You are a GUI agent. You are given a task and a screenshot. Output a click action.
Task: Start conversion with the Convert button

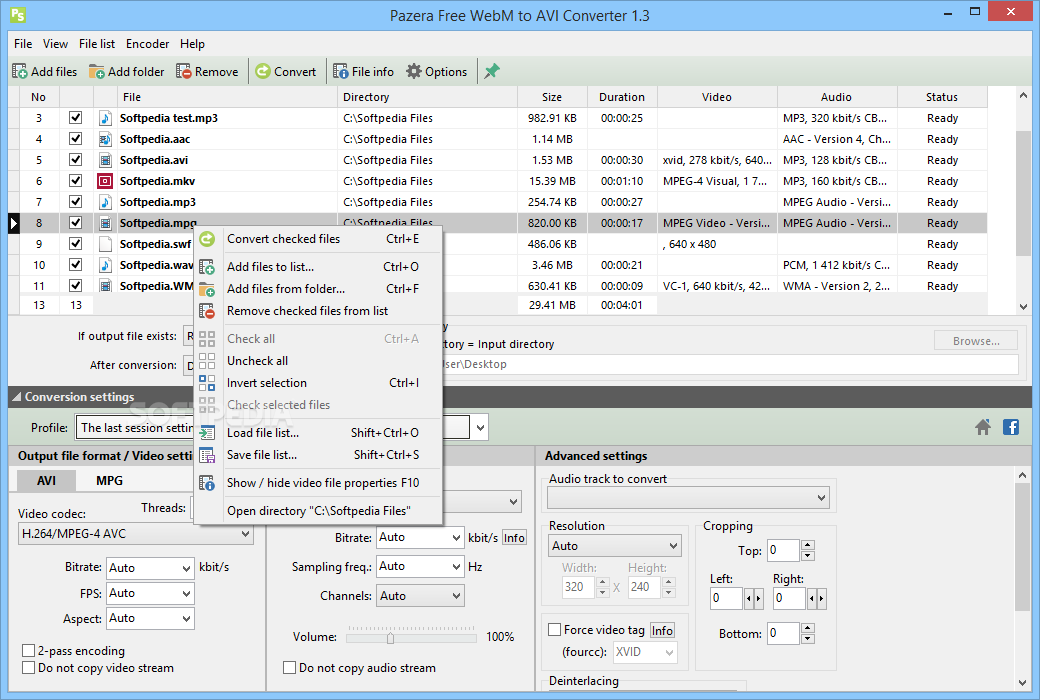click(x=286, y=72)
